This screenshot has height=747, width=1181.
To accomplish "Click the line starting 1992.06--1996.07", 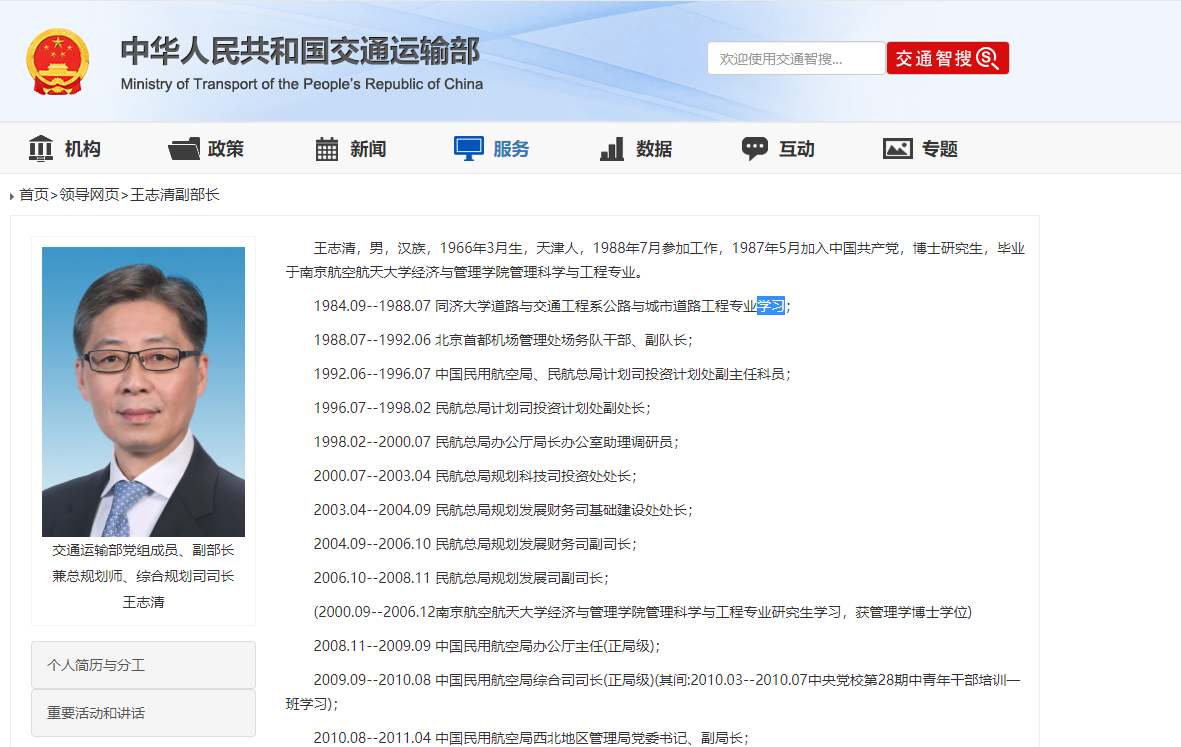I will [x=552, y=374].
